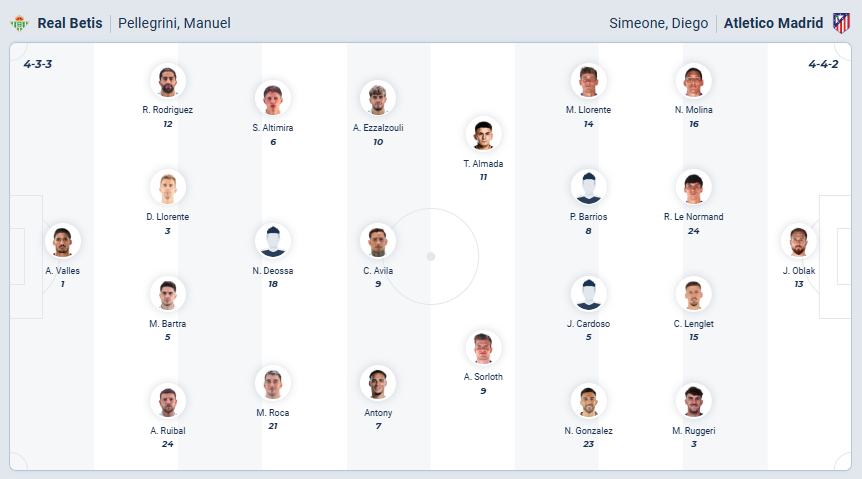
Task: Select A. Sorloth's player avatar
Action: tap(483, 347)
